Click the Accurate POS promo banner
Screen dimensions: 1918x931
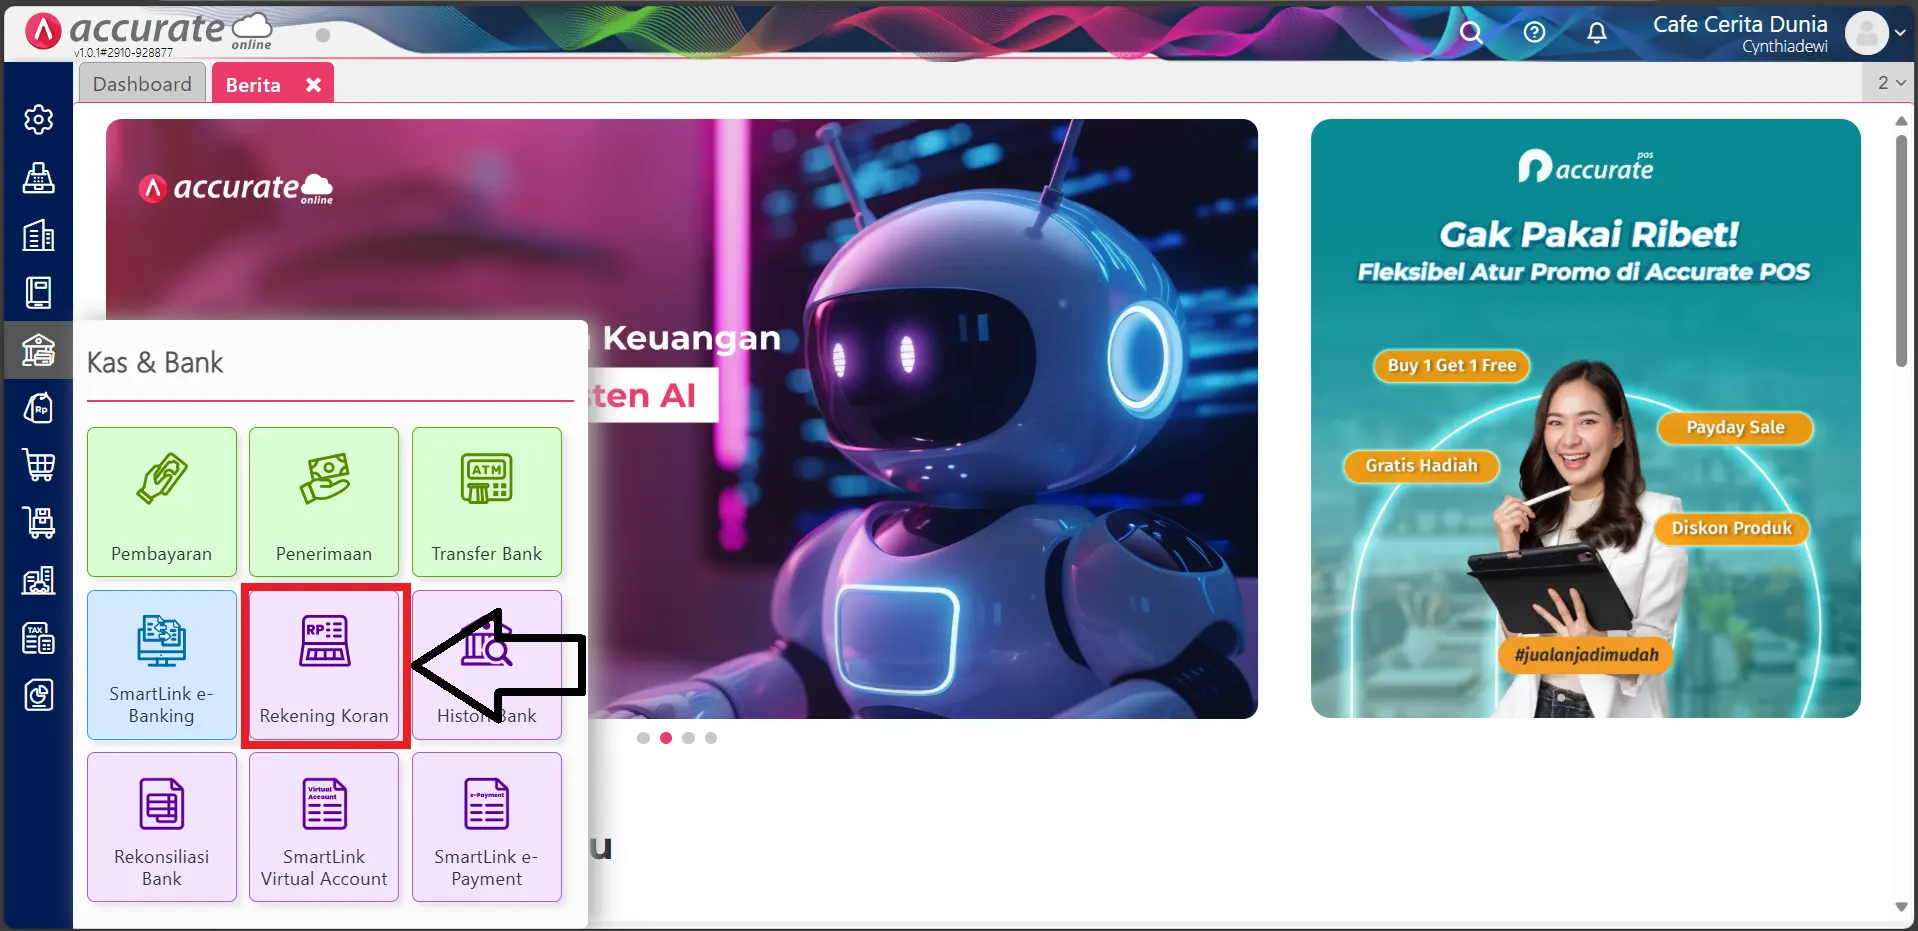[x=1585, y=418]
